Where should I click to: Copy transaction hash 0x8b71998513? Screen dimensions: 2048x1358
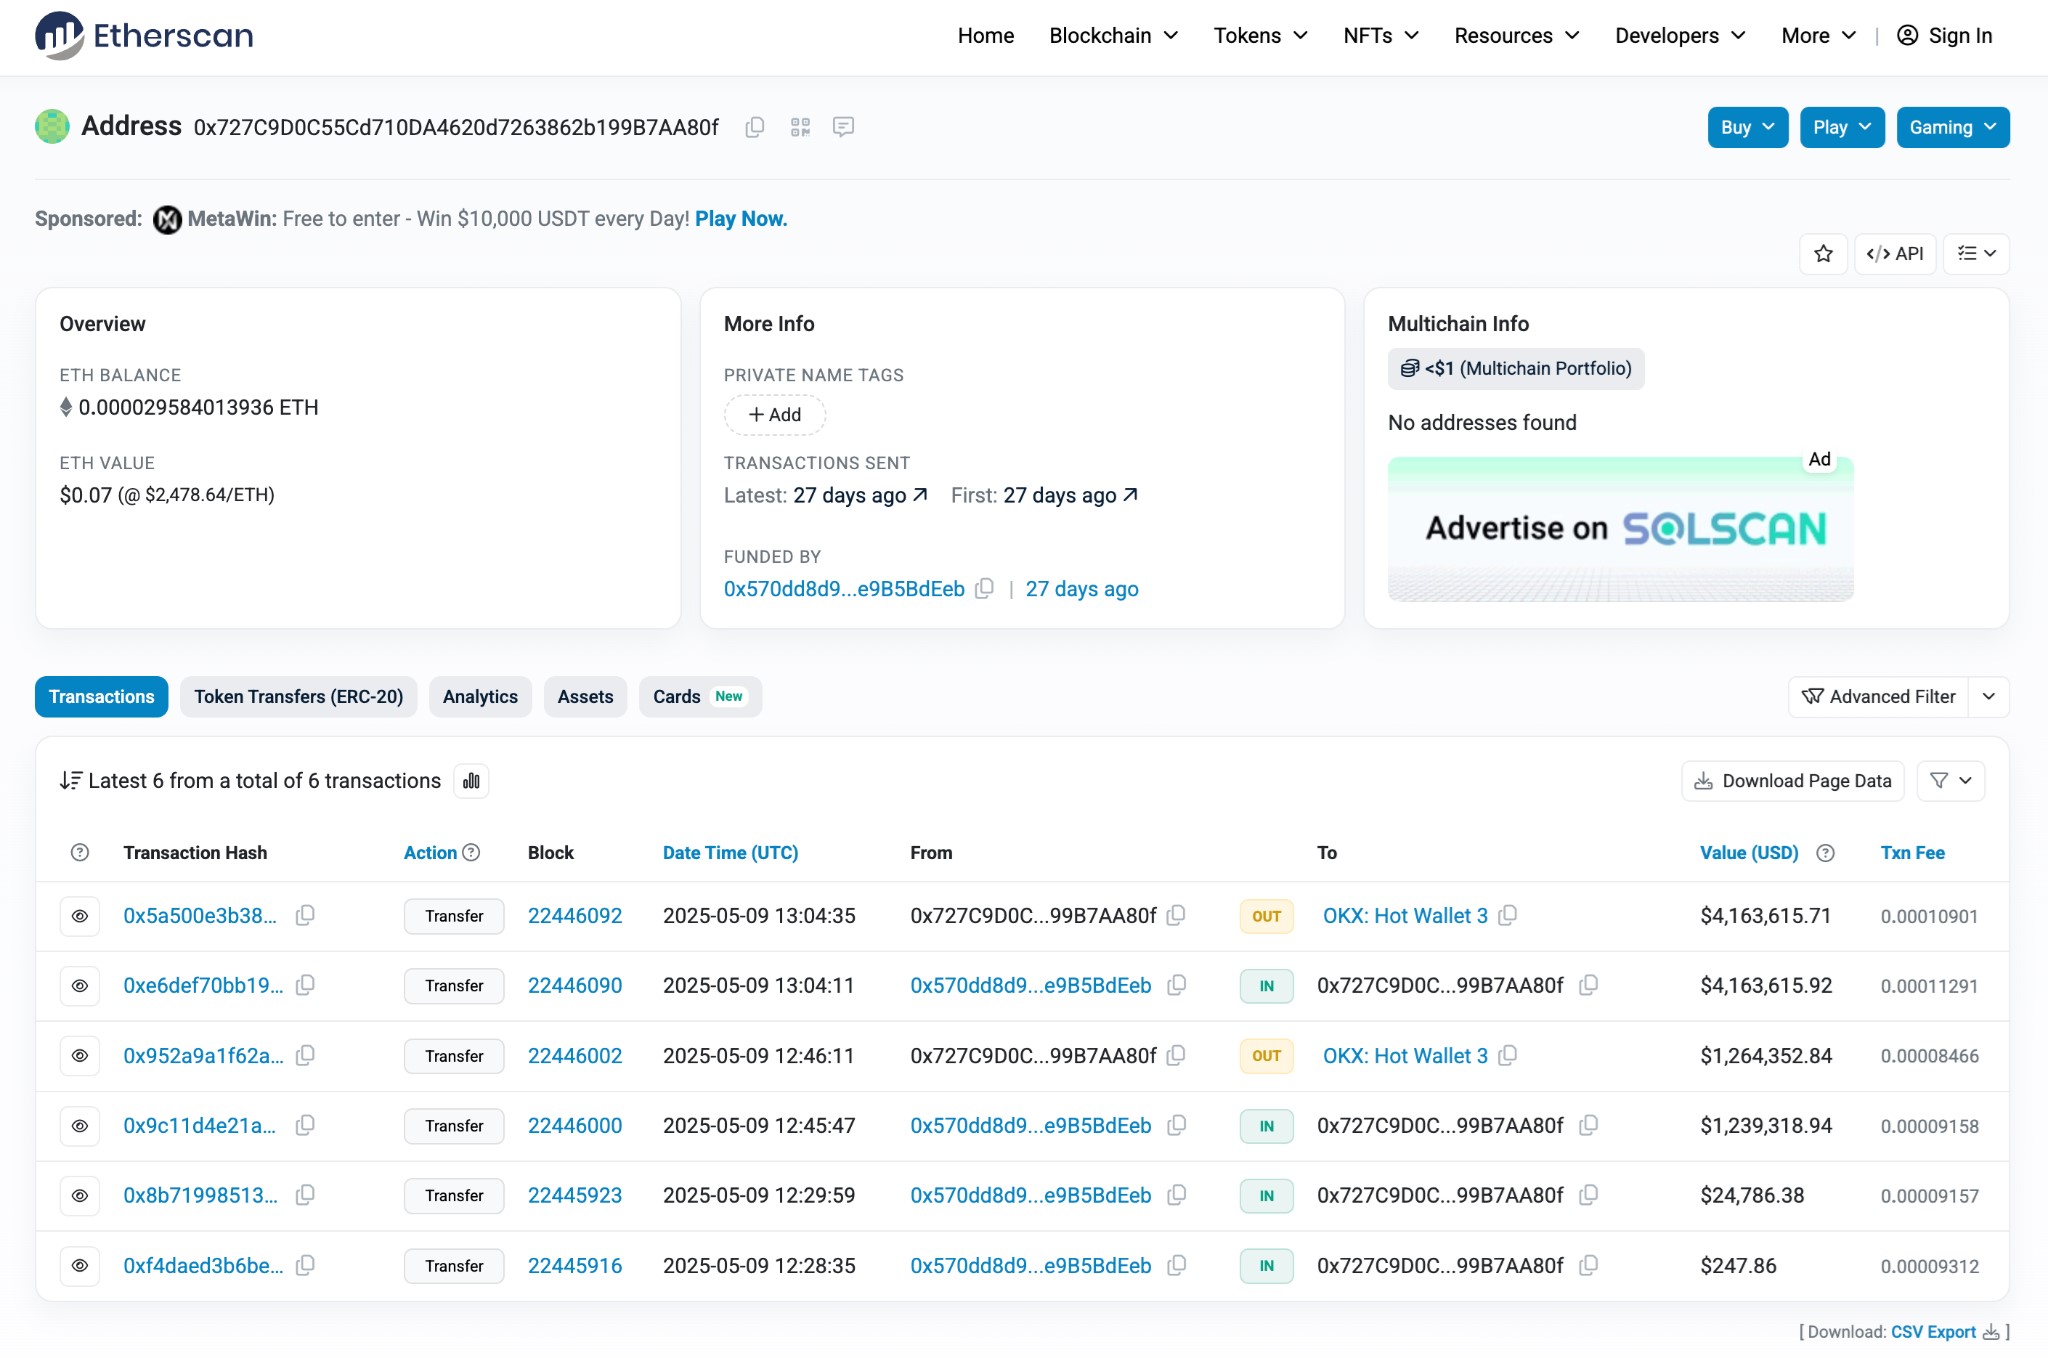point(305,1195)
